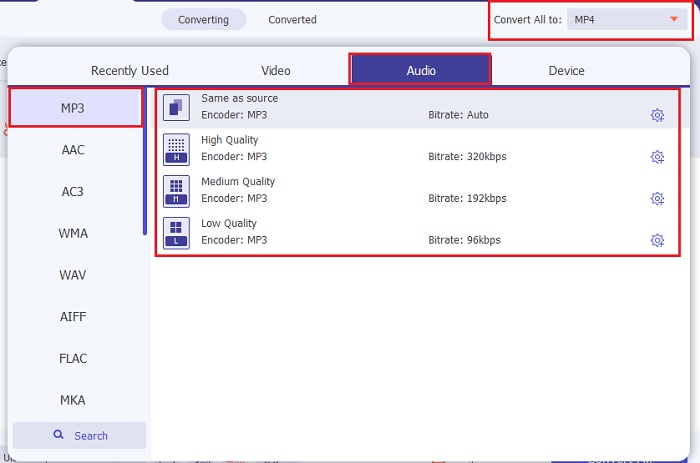
Task: Choose the High Quality preset title
Action: click(229, 140)
